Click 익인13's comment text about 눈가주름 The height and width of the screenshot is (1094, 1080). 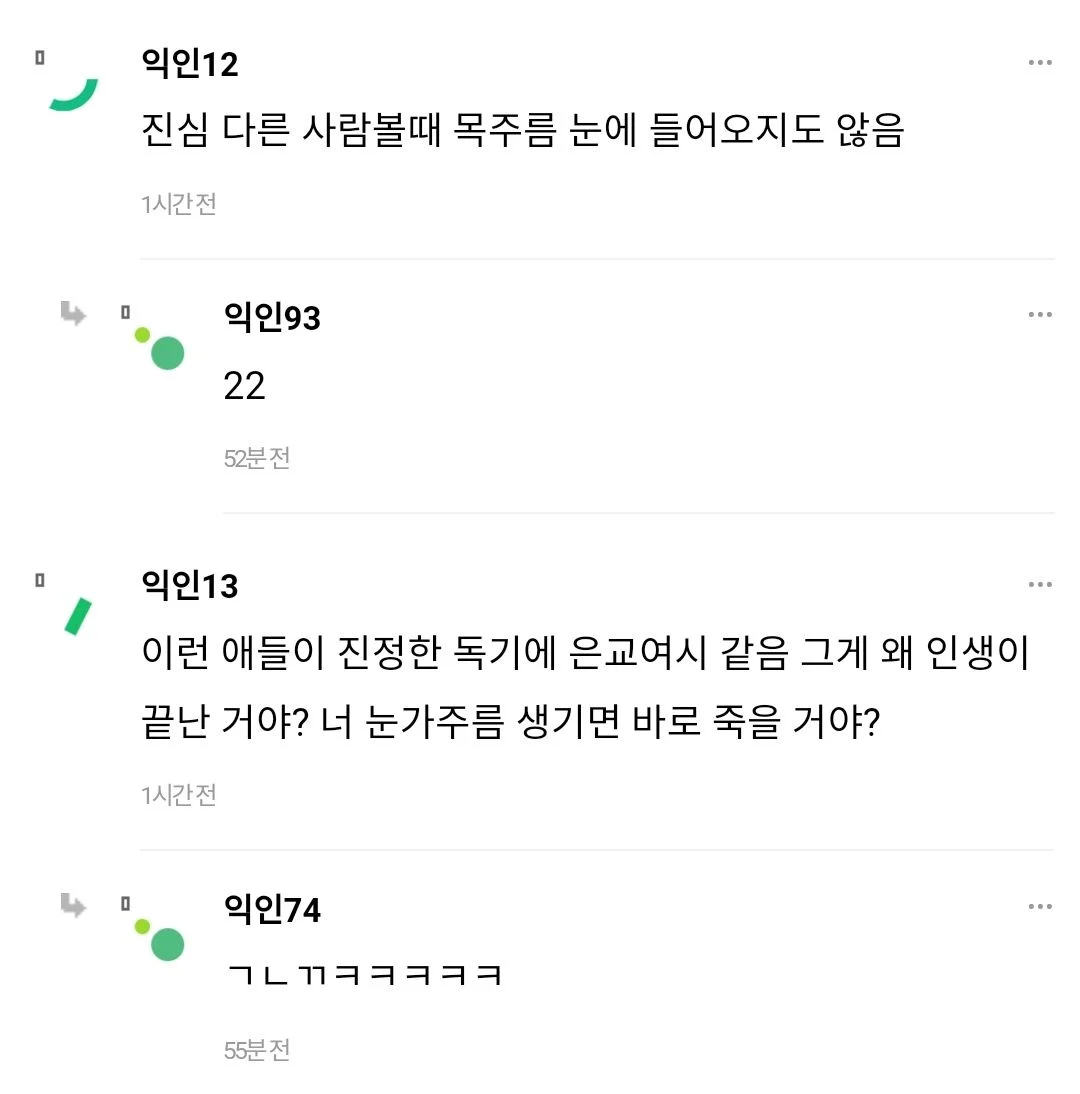click(585, 688)
